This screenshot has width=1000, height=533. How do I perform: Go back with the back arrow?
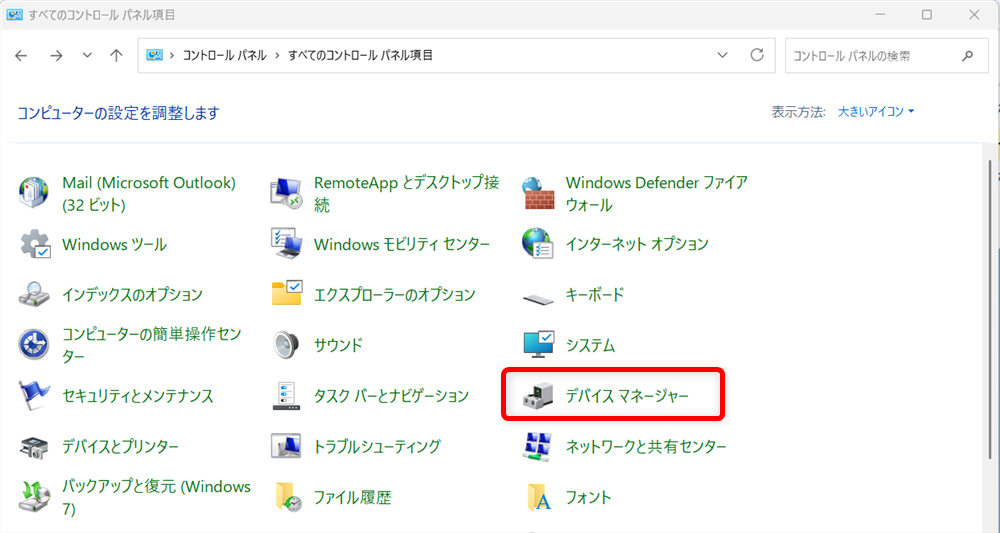21,55
